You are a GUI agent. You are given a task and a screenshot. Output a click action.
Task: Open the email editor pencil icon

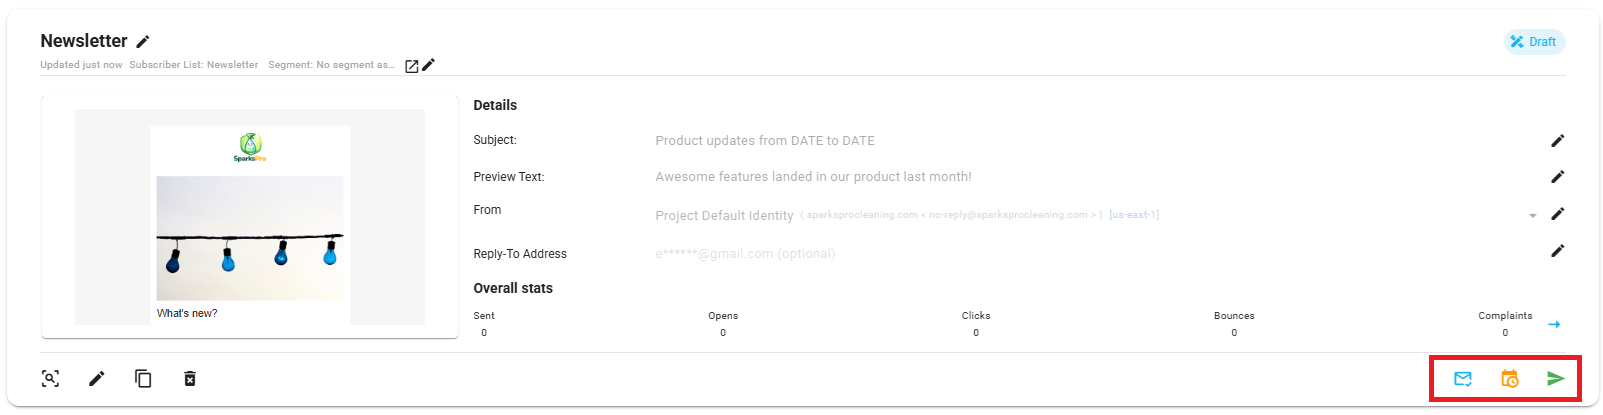click(97, 378)
